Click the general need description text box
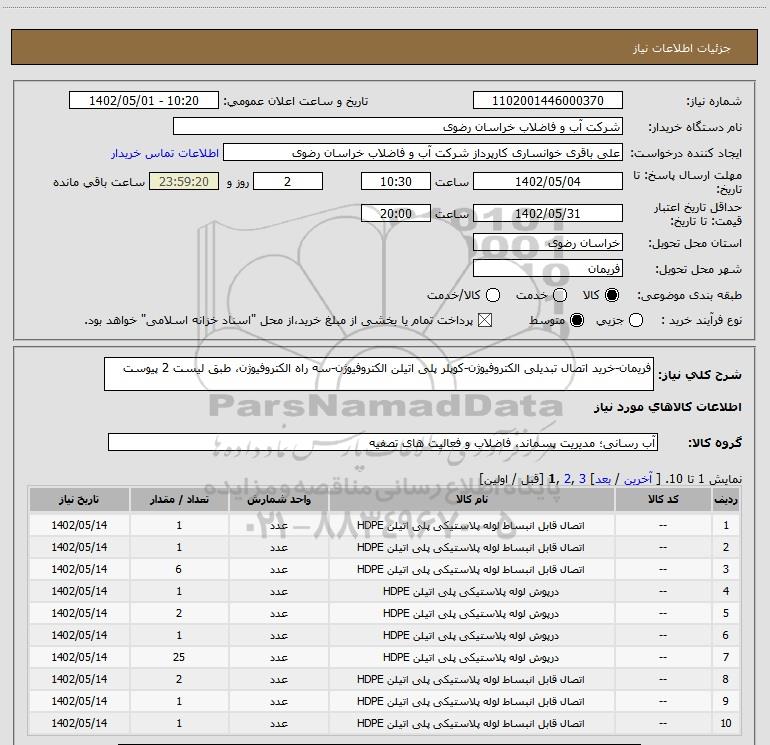This screenshot has width=770, height=745. coord(379,374)
